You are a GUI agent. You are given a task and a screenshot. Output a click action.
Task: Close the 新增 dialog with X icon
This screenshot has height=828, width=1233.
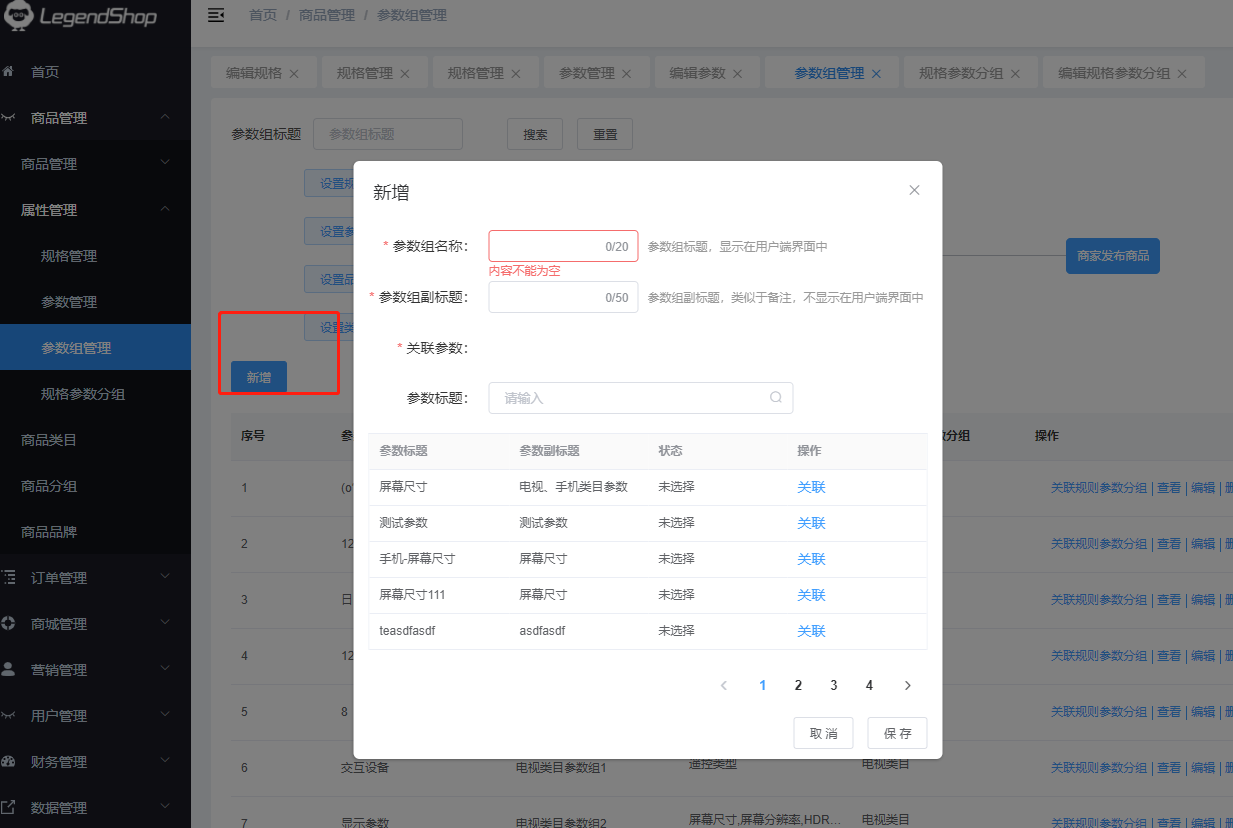(x=914, y=190)
